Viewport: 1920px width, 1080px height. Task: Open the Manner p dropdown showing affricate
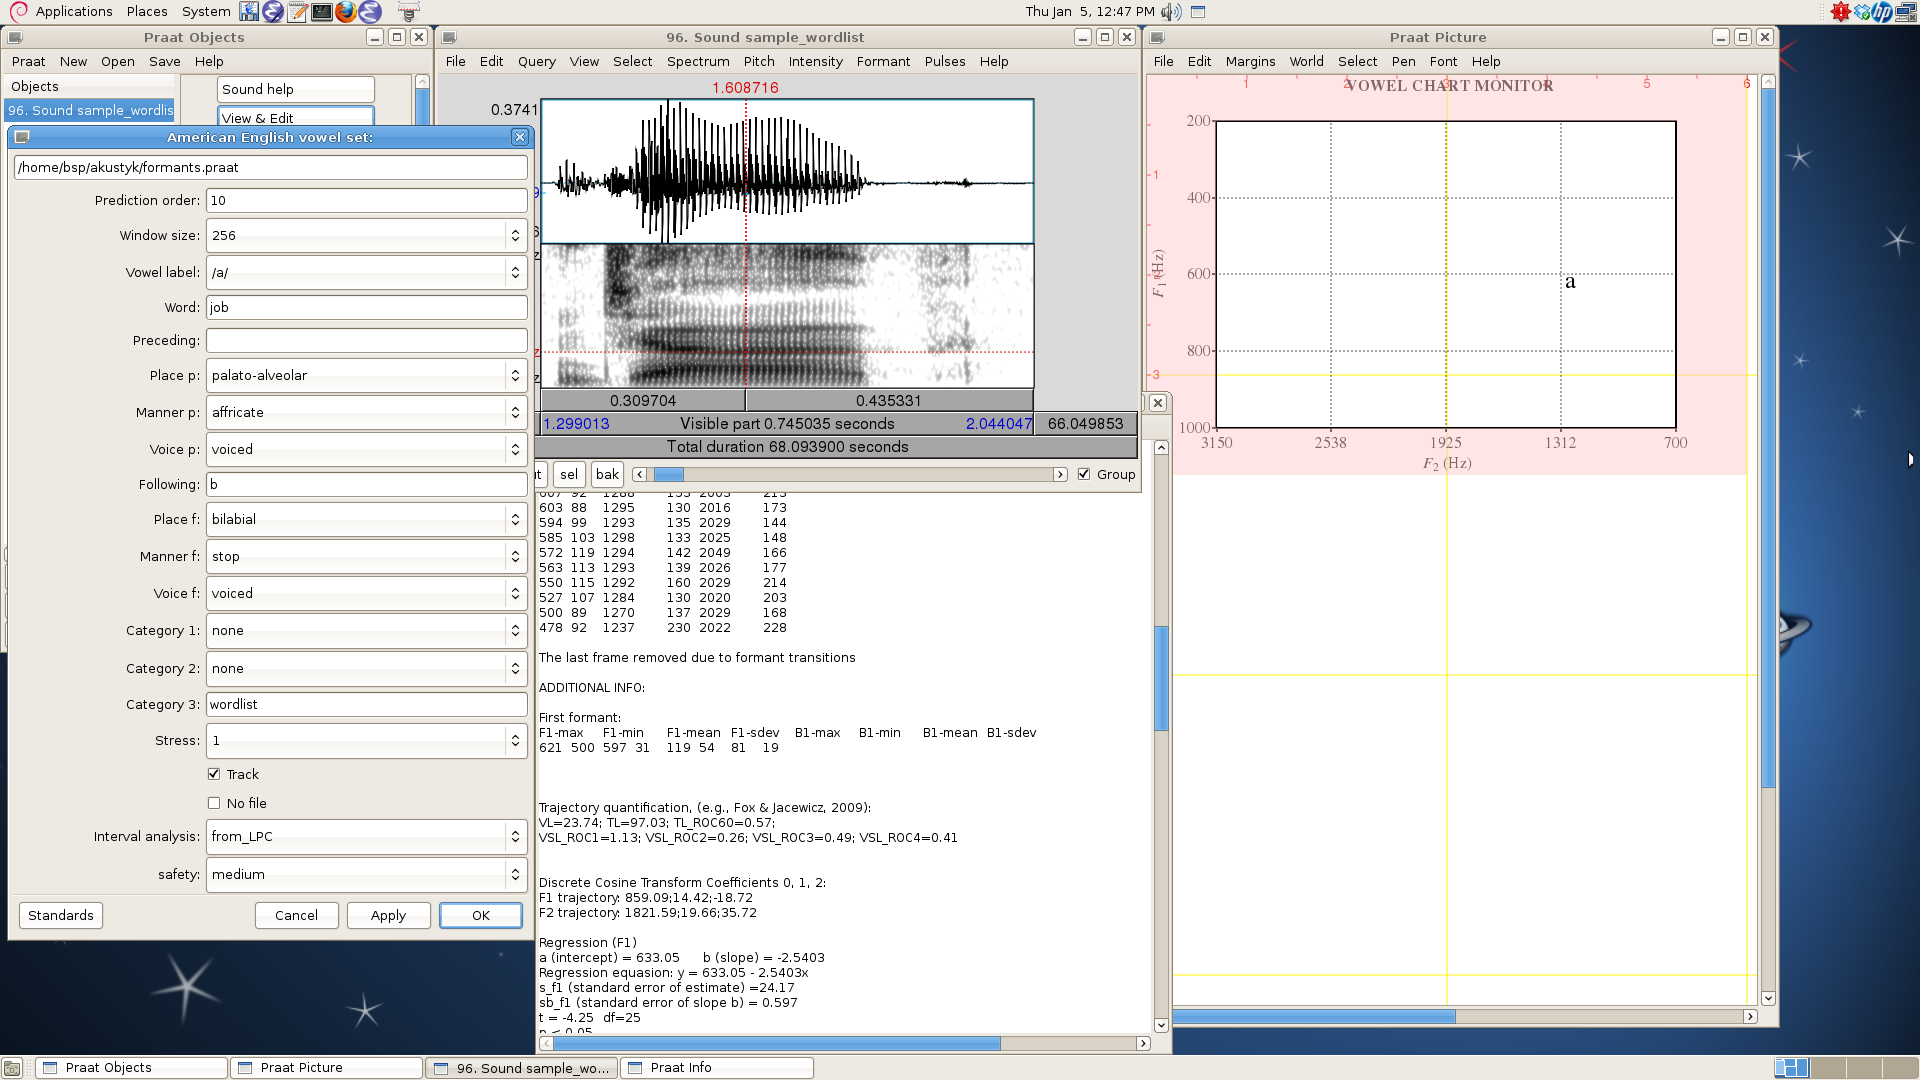coord(366,412)
